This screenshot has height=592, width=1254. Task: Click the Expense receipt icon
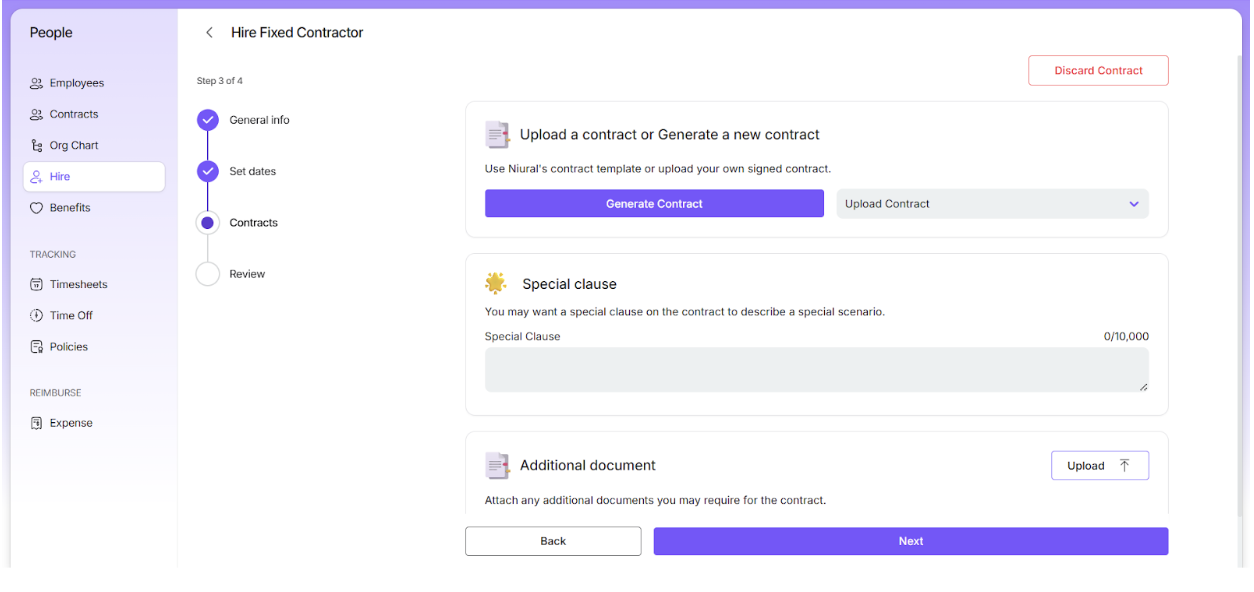click(x=37, y=423)
